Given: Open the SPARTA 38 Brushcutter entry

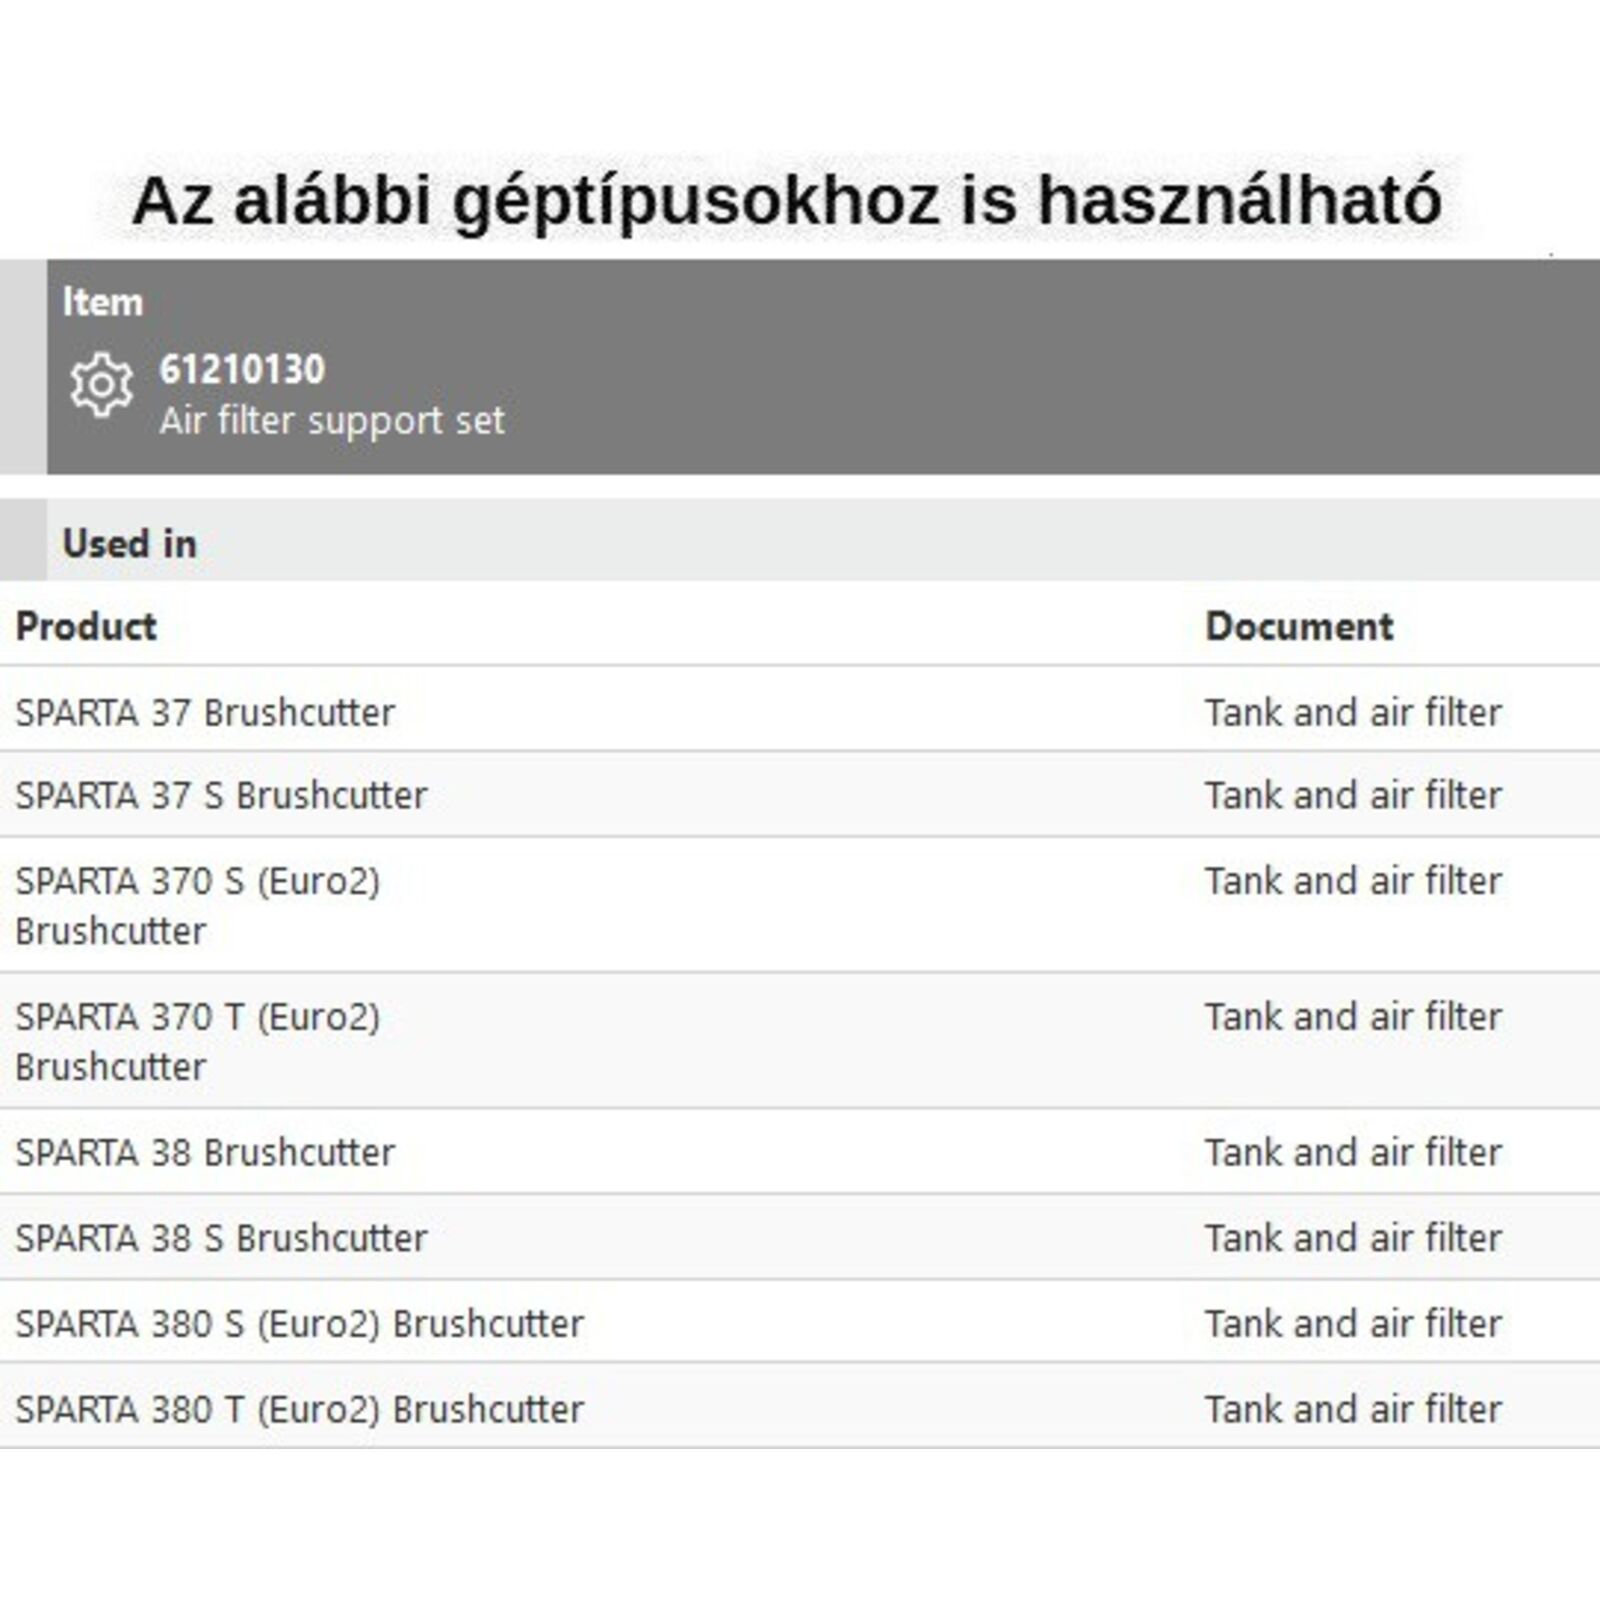Looking at the screenshot, I should (x=205, y=1153).
